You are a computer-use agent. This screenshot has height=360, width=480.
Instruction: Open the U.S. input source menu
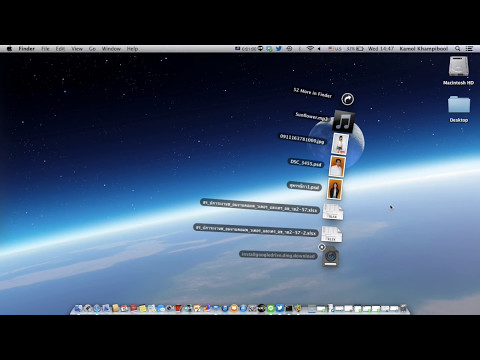[335, 49]
